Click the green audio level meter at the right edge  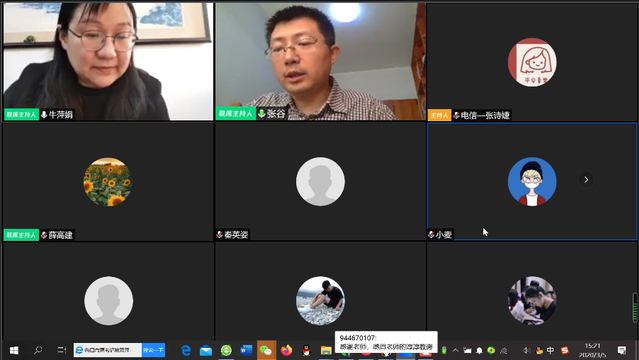coord(635,307)
